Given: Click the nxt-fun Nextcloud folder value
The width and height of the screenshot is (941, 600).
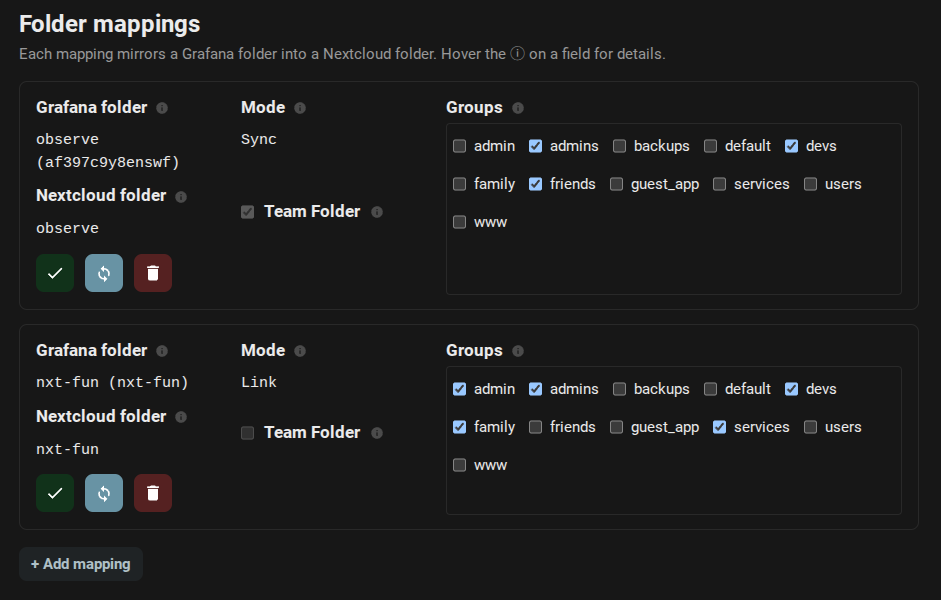Looking at the screenshot, I should tap(67, 449).
